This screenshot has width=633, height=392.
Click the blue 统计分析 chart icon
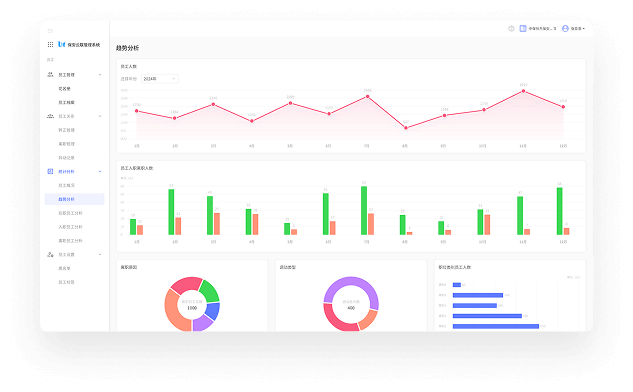50,172
